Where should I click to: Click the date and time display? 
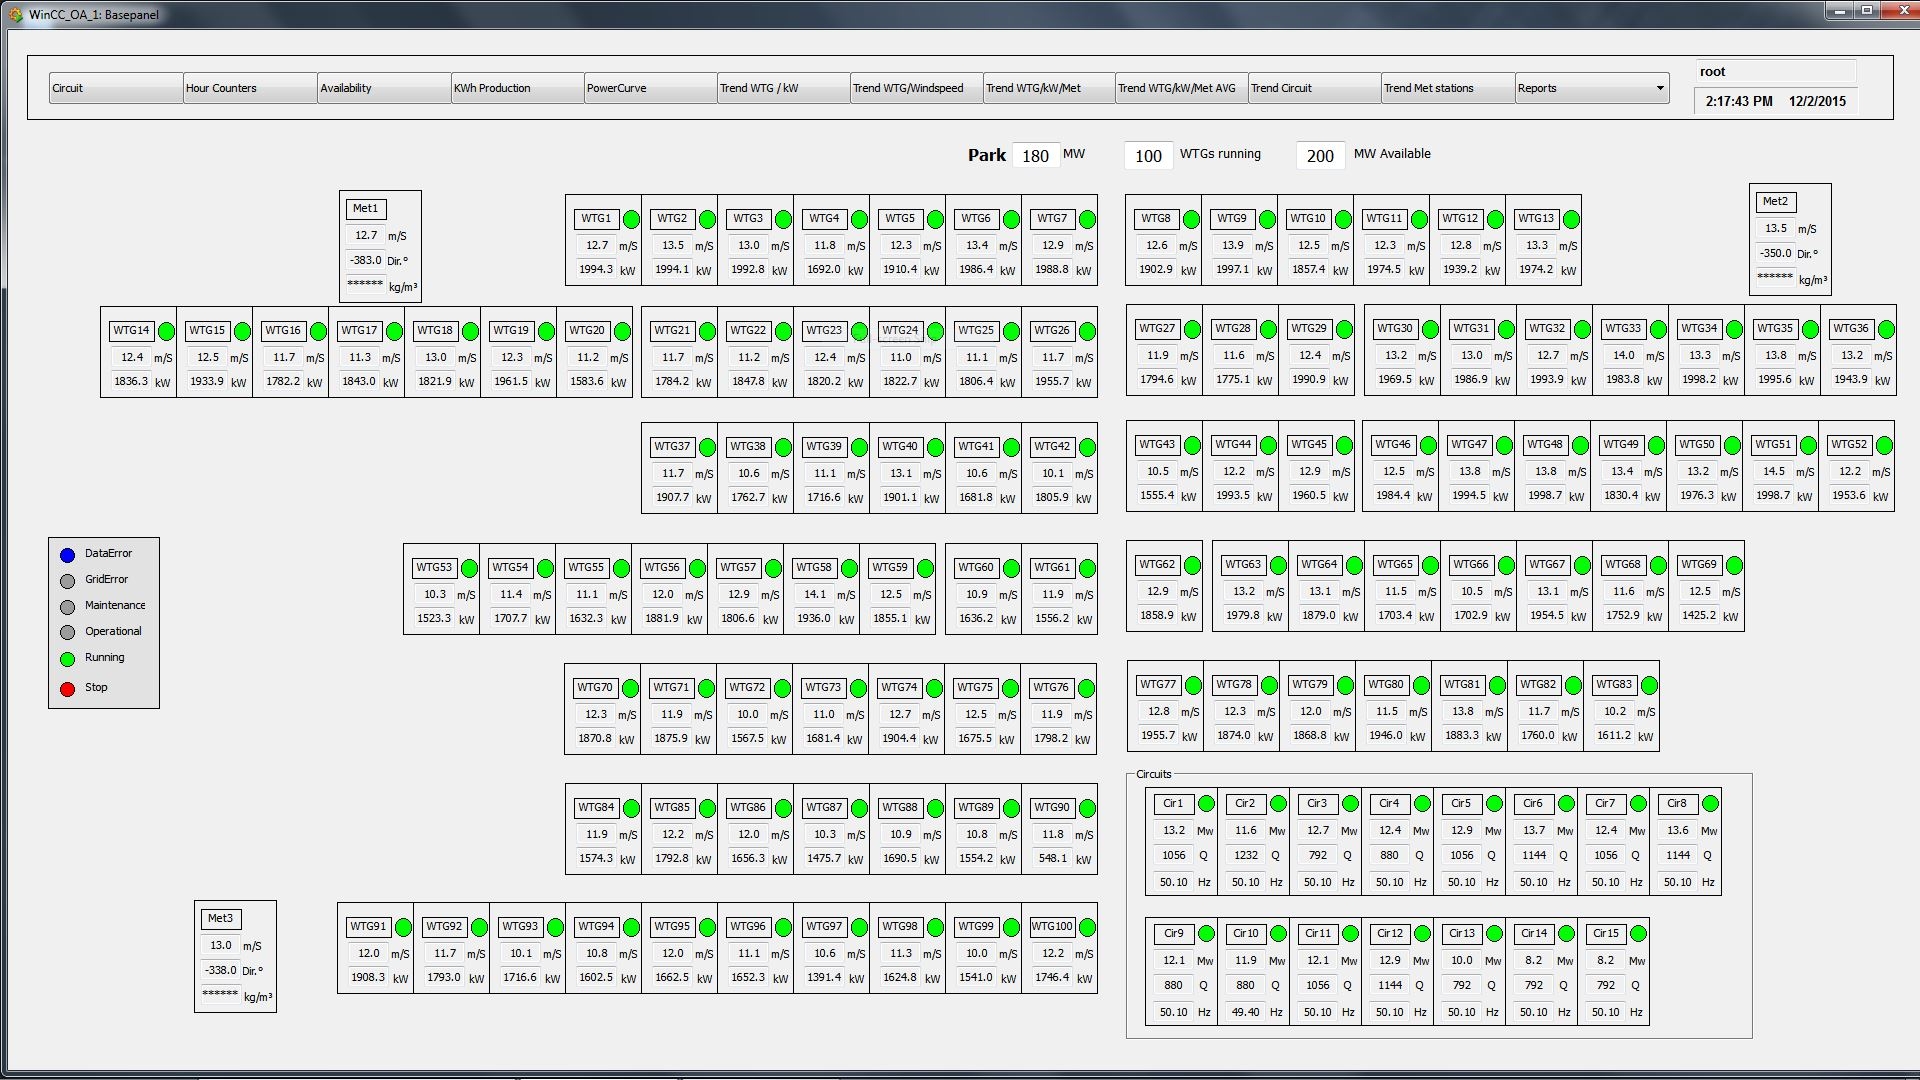click(1775, 102)
